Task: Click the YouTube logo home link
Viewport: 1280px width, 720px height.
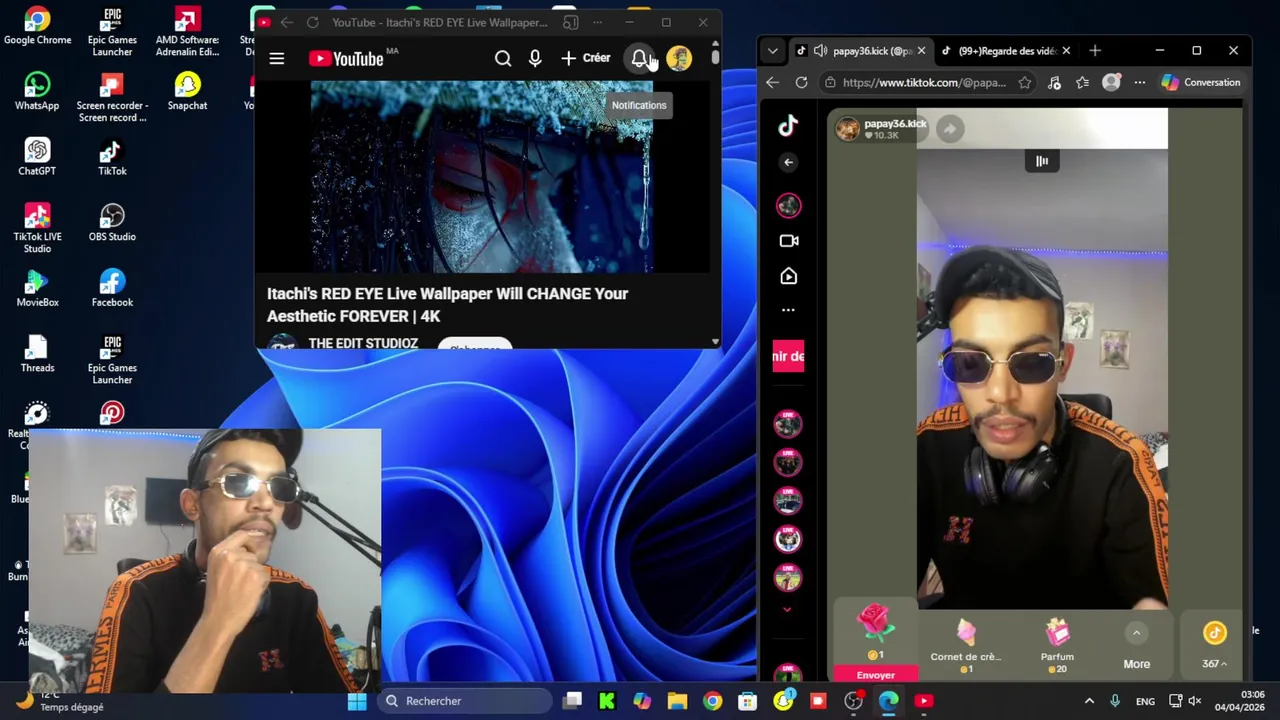Action: click(346, 59)
